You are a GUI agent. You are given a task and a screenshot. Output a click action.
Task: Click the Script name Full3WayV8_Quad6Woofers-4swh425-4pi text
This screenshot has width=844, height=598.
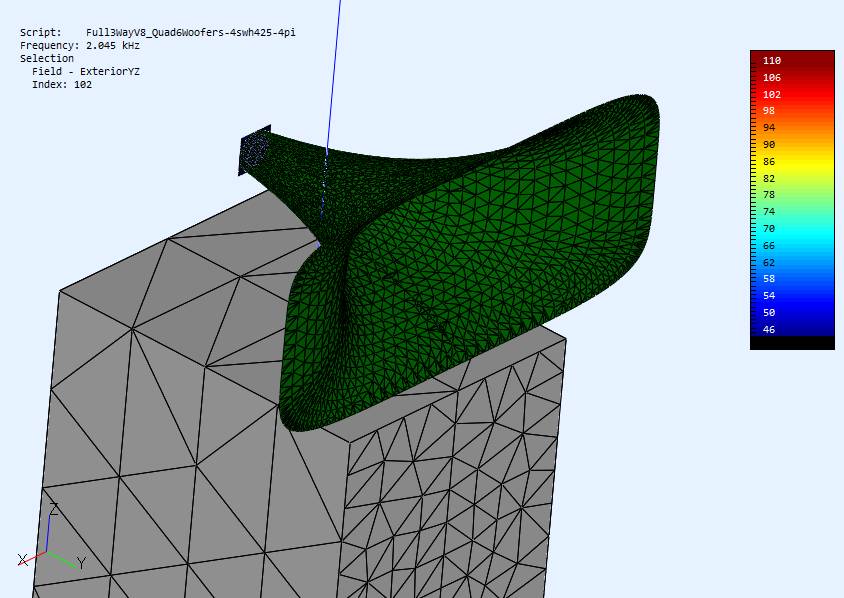coord(191,32)
